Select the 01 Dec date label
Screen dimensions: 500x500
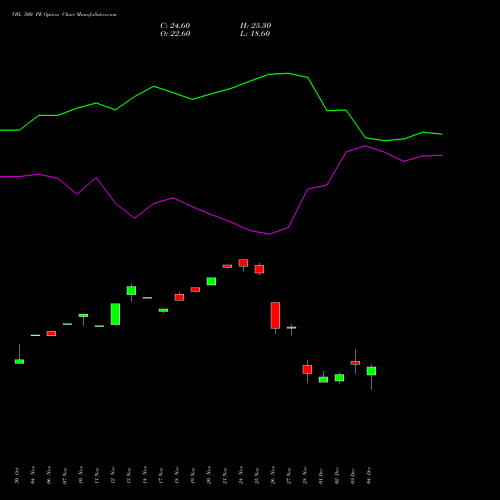click(x=321, y=476)
